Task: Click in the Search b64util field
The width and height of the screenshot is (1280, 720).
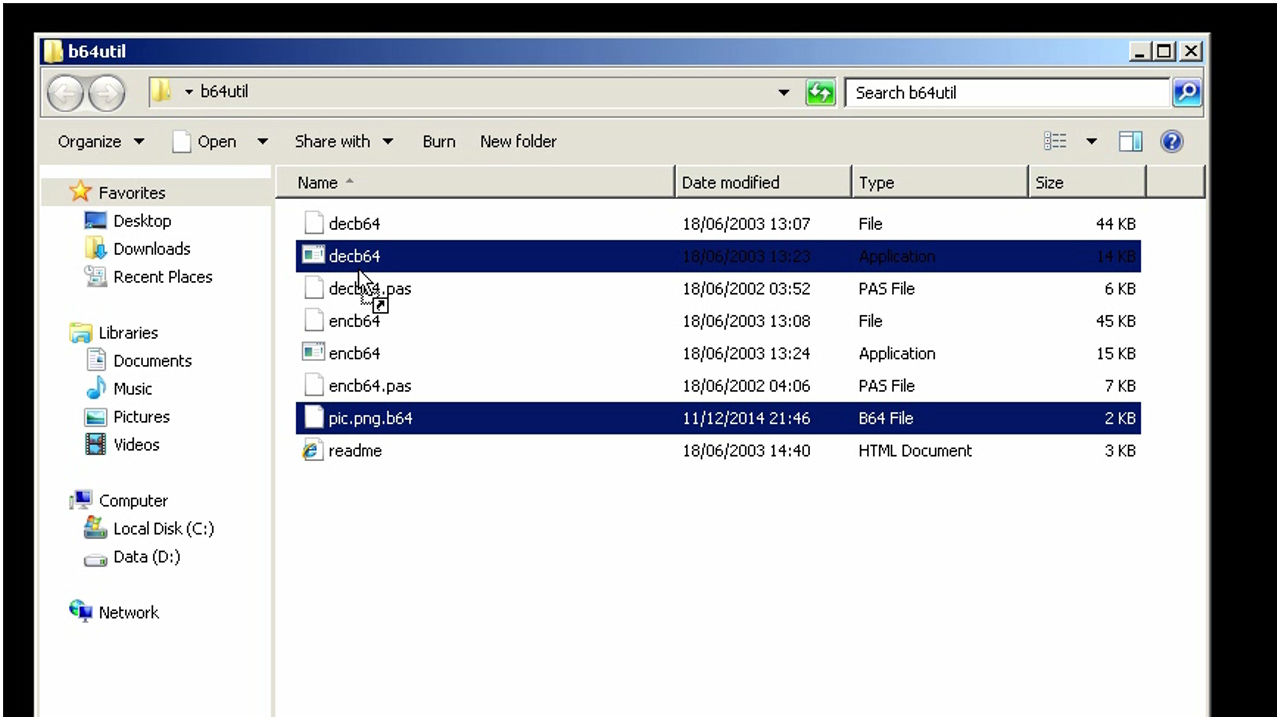Action: [x=1008, y=93]
